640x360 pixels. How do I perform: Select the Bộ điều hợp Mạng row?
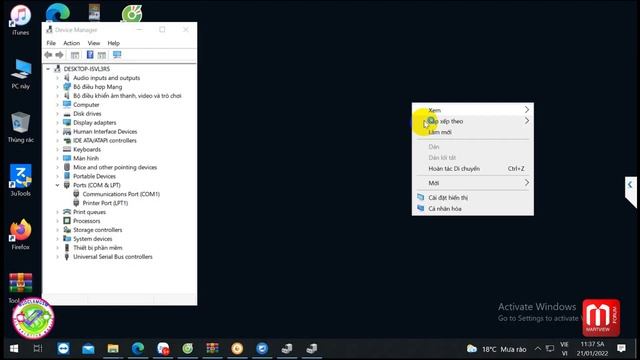click(x=93, y=87)
